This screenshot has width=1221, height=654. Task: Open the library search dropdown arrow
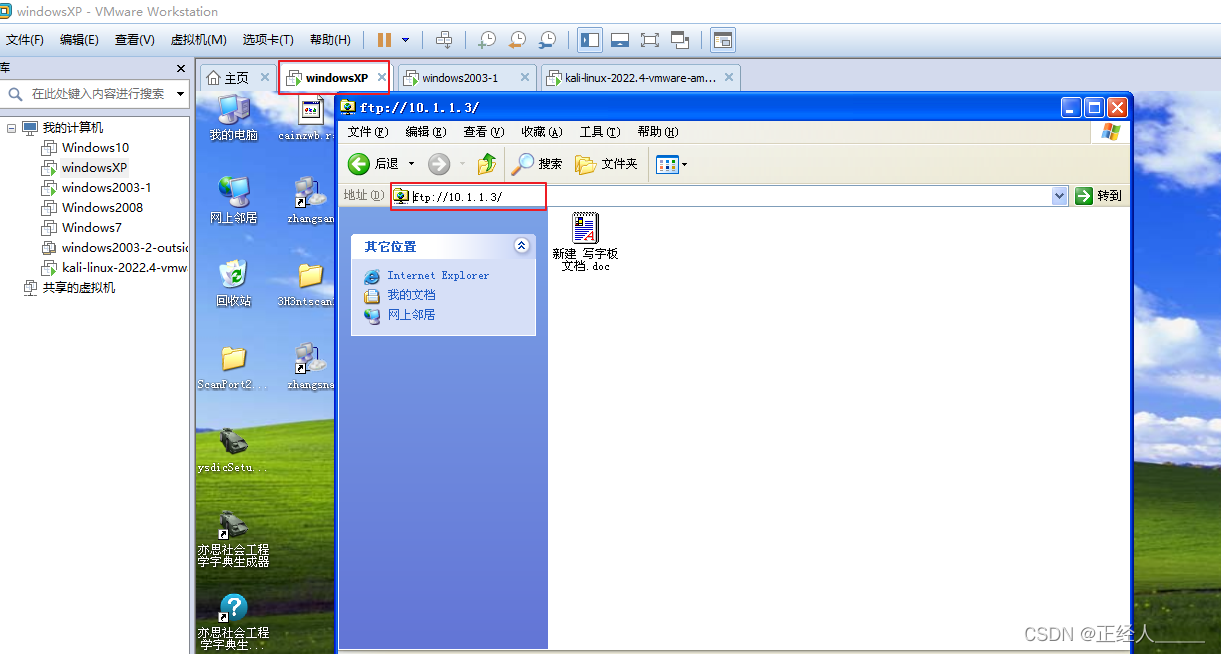181,94
